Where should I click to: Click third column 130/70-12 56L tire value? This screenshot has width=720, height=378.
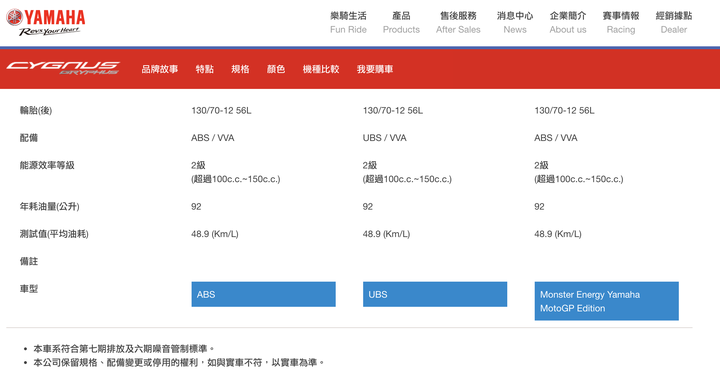(564, 111)
